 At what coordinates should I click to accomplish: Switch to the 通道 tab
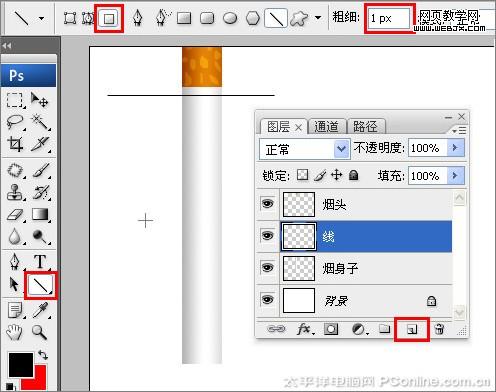point(326,127)
